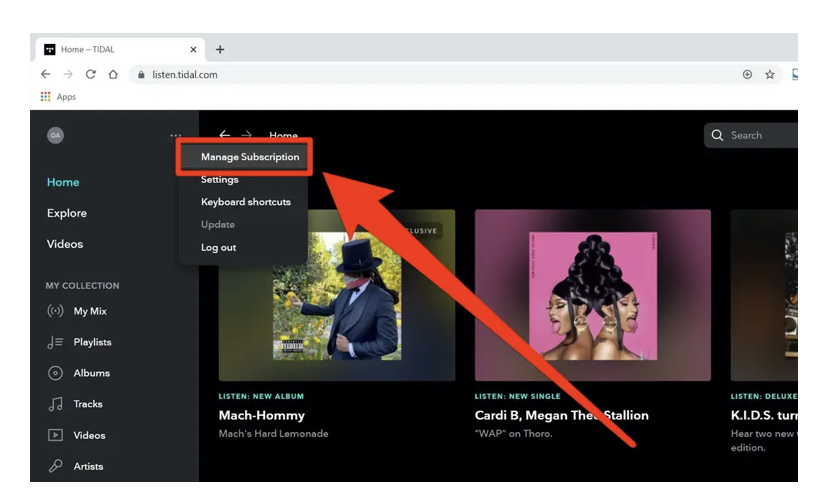Image resolution: width=828 pixels, height=503 pixels.
Task: Go to Home in sidebar
Action: 63,182
